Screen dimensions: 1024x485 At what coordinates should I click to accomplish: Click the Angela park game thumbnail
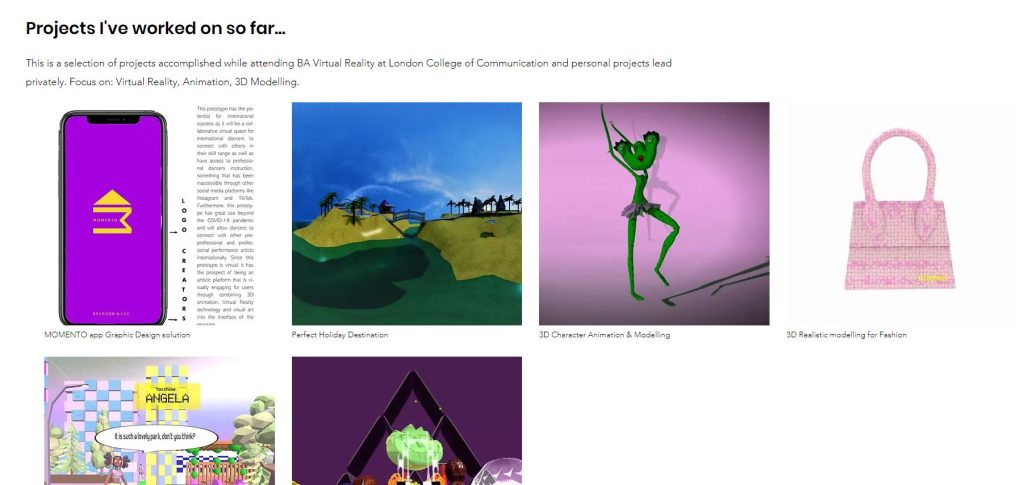point(159,420)
